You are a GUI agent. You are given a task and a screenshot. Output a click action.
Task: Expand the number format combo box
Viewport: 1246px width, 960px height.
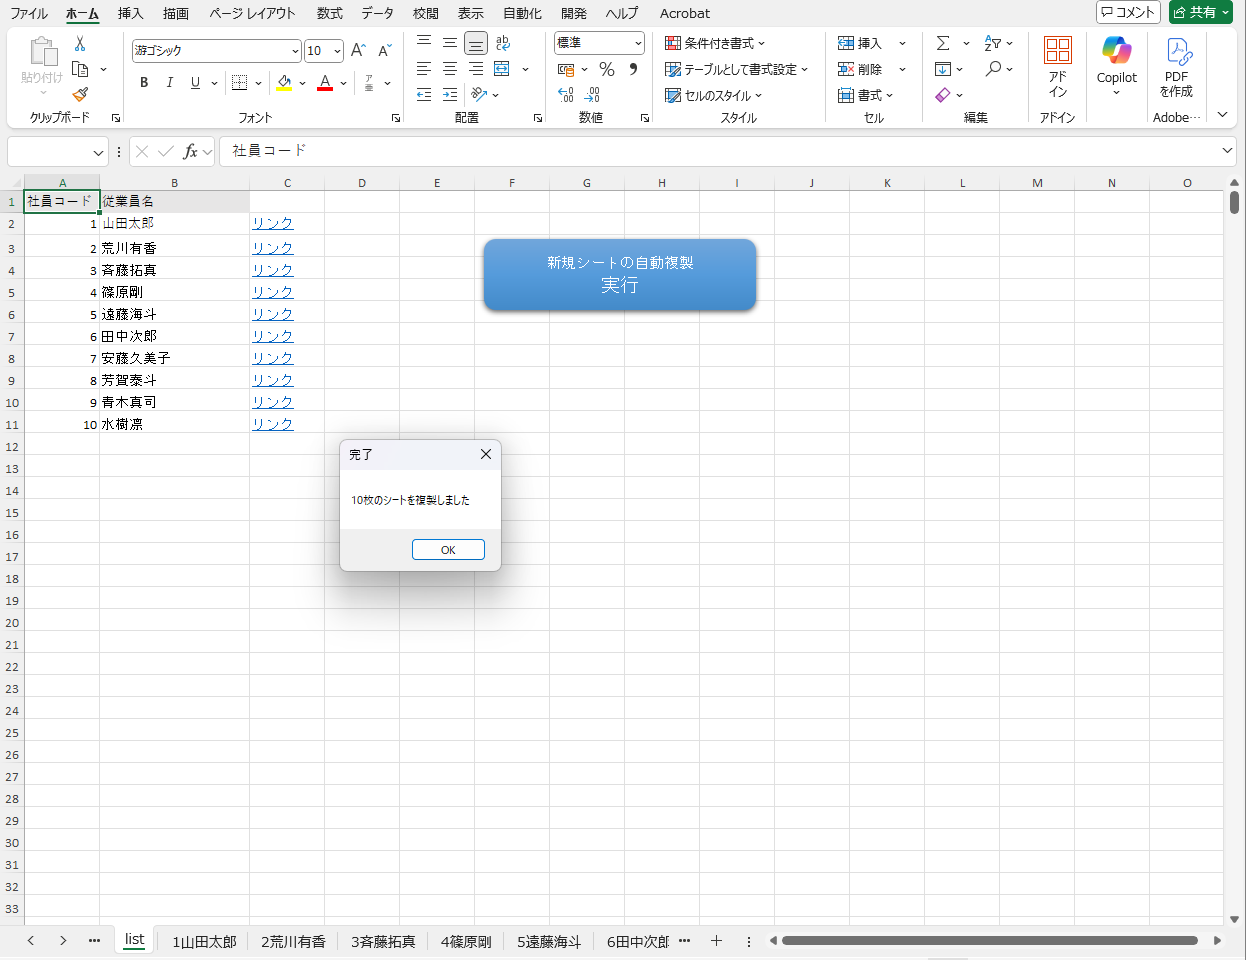(638, 43)
